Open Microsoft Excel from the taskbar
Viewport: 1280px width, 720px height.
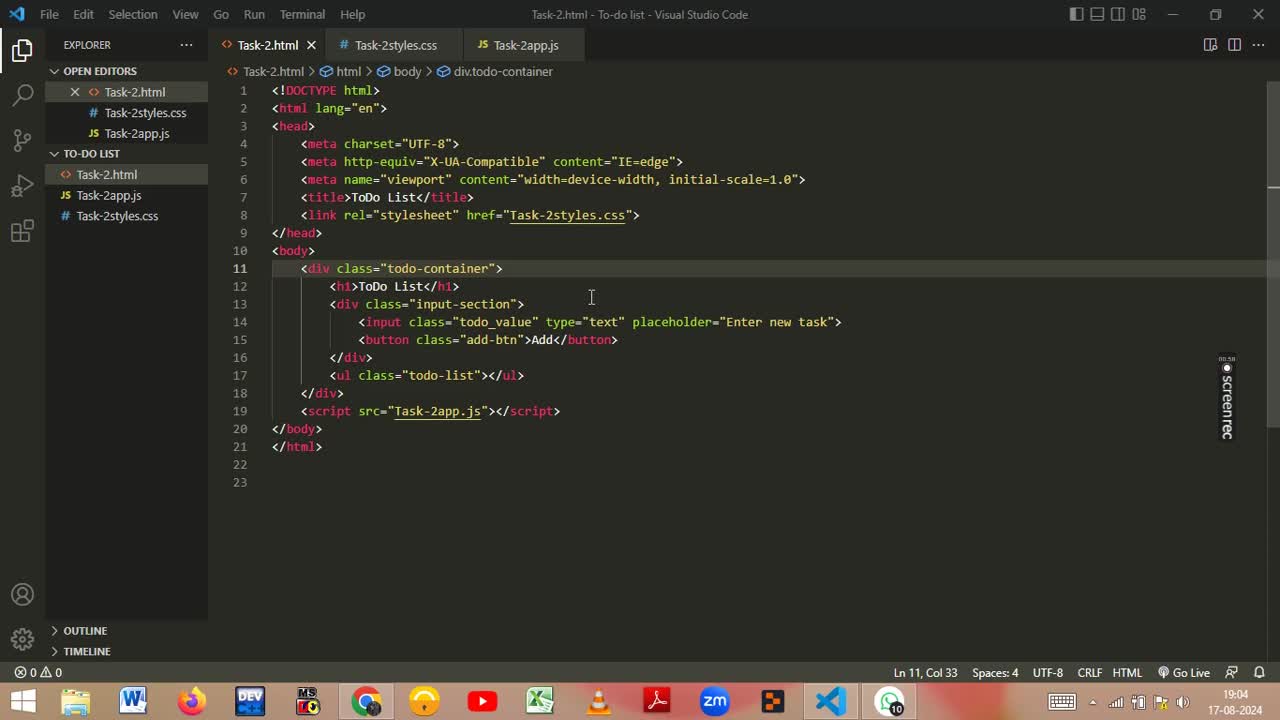(541, 701)
